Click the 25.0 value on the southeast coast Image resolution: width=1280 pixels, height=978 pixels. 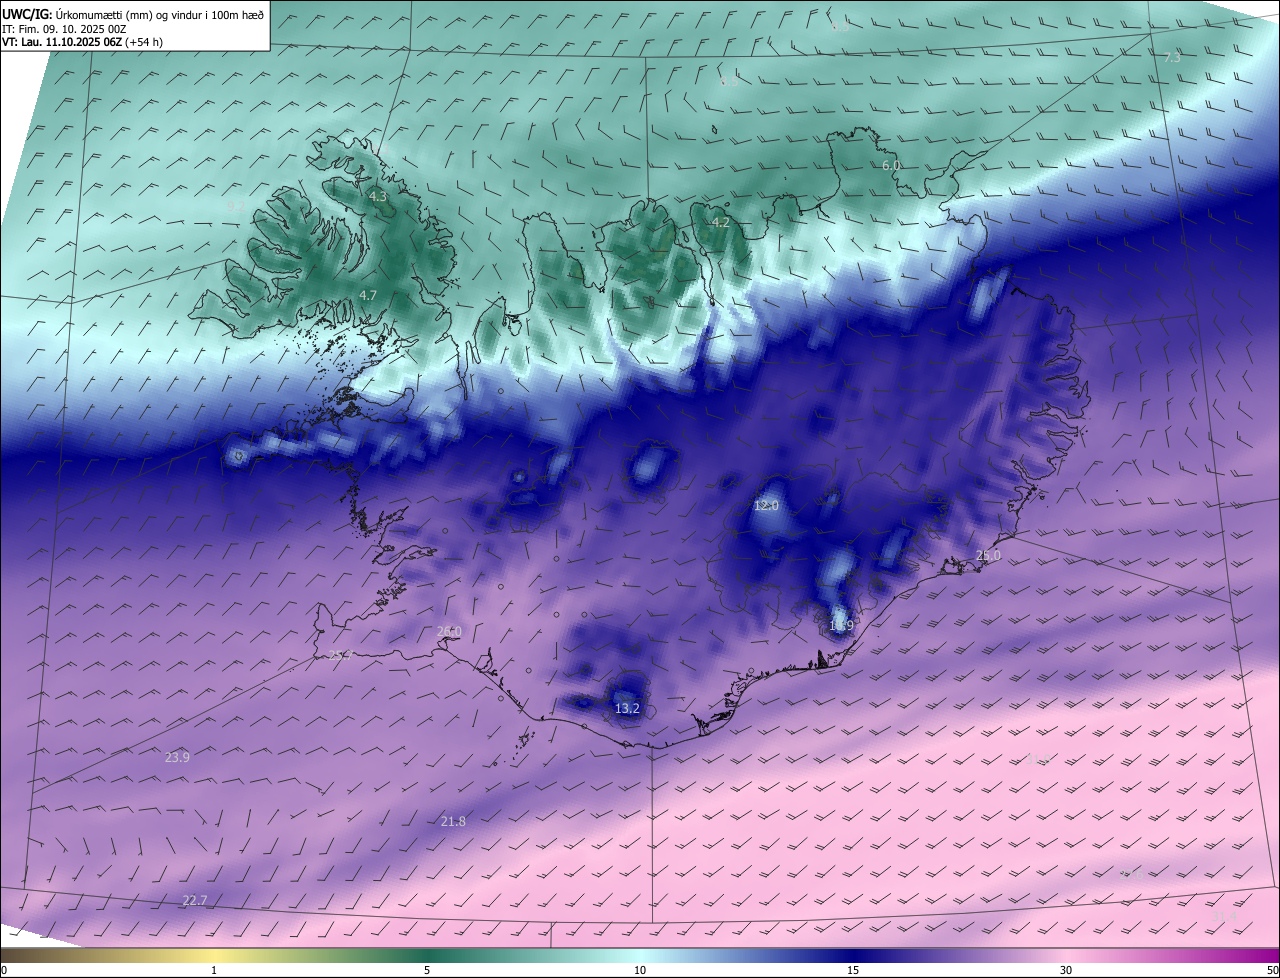(988, 555)
